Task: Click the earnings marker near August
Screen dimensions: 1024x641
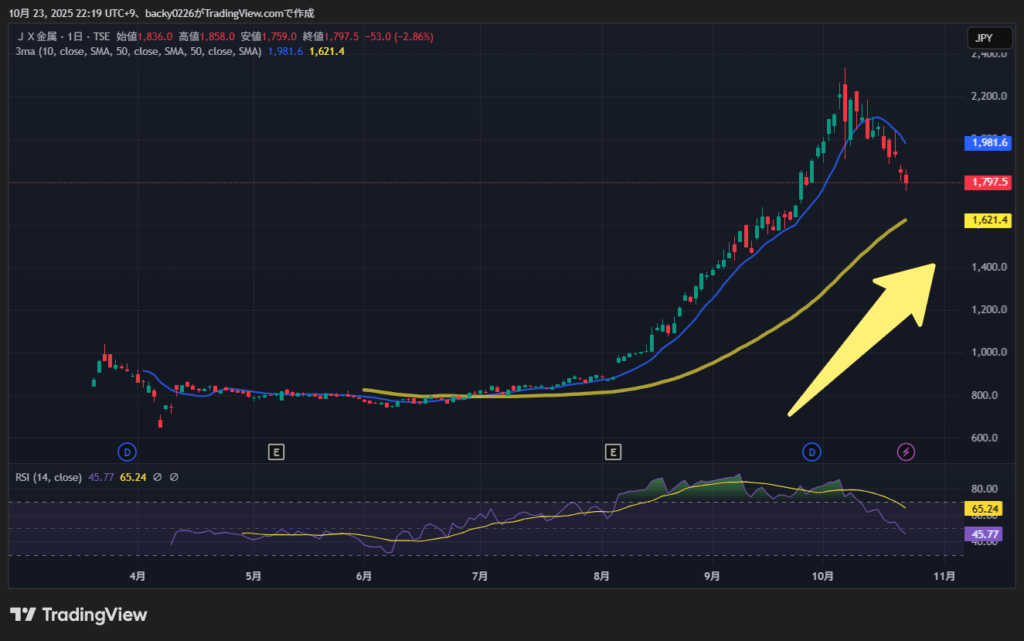Action: (612, 452)
